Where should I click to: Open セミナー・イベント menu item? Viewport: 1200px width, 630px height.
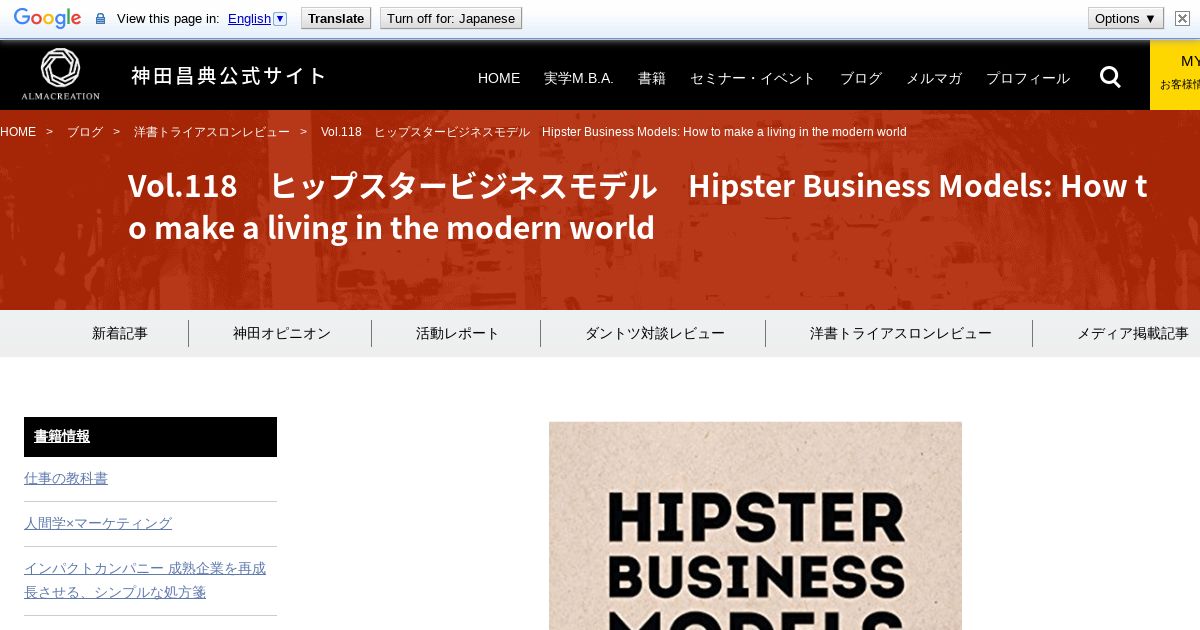[x=753, y=78]
